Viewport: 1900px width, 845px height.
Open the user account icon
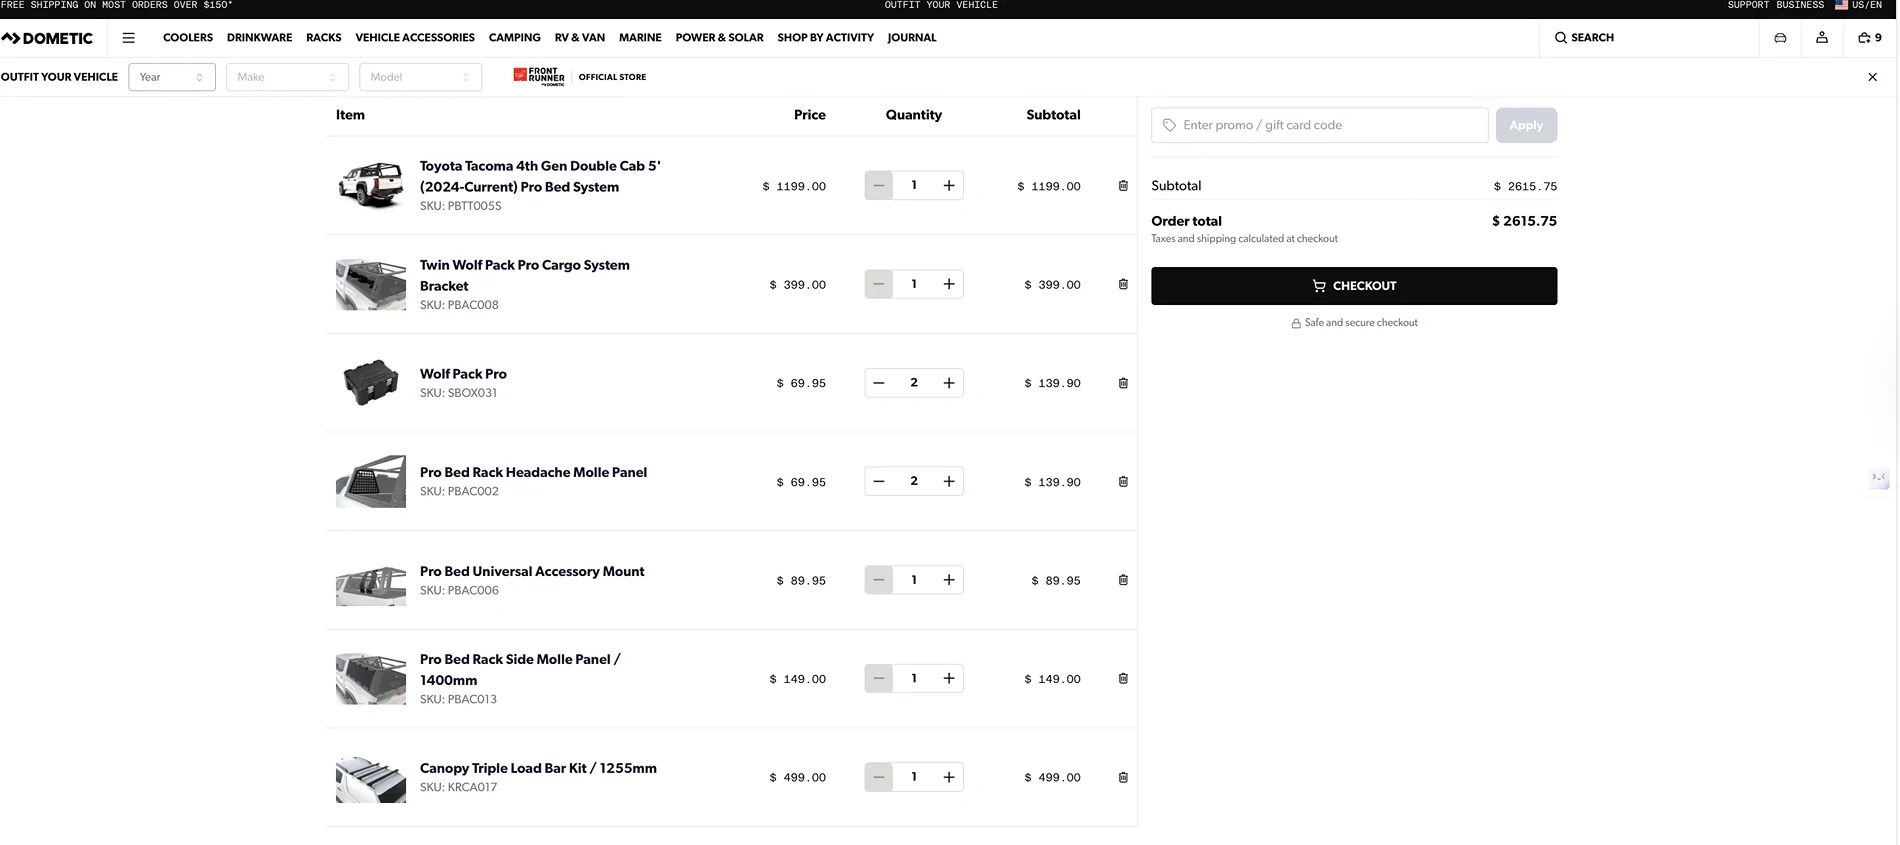click(1822, 37)
